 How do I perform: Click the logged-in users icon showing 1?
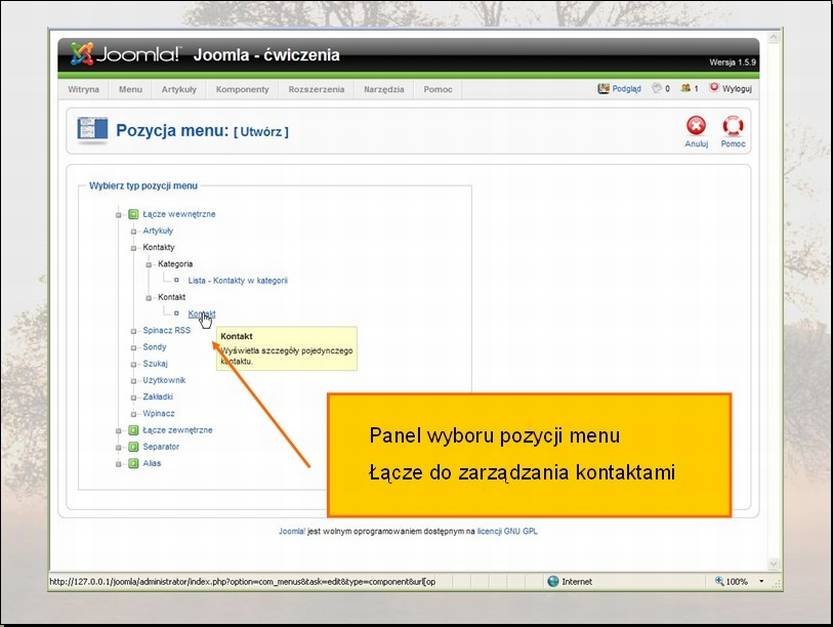coord(686,88)
